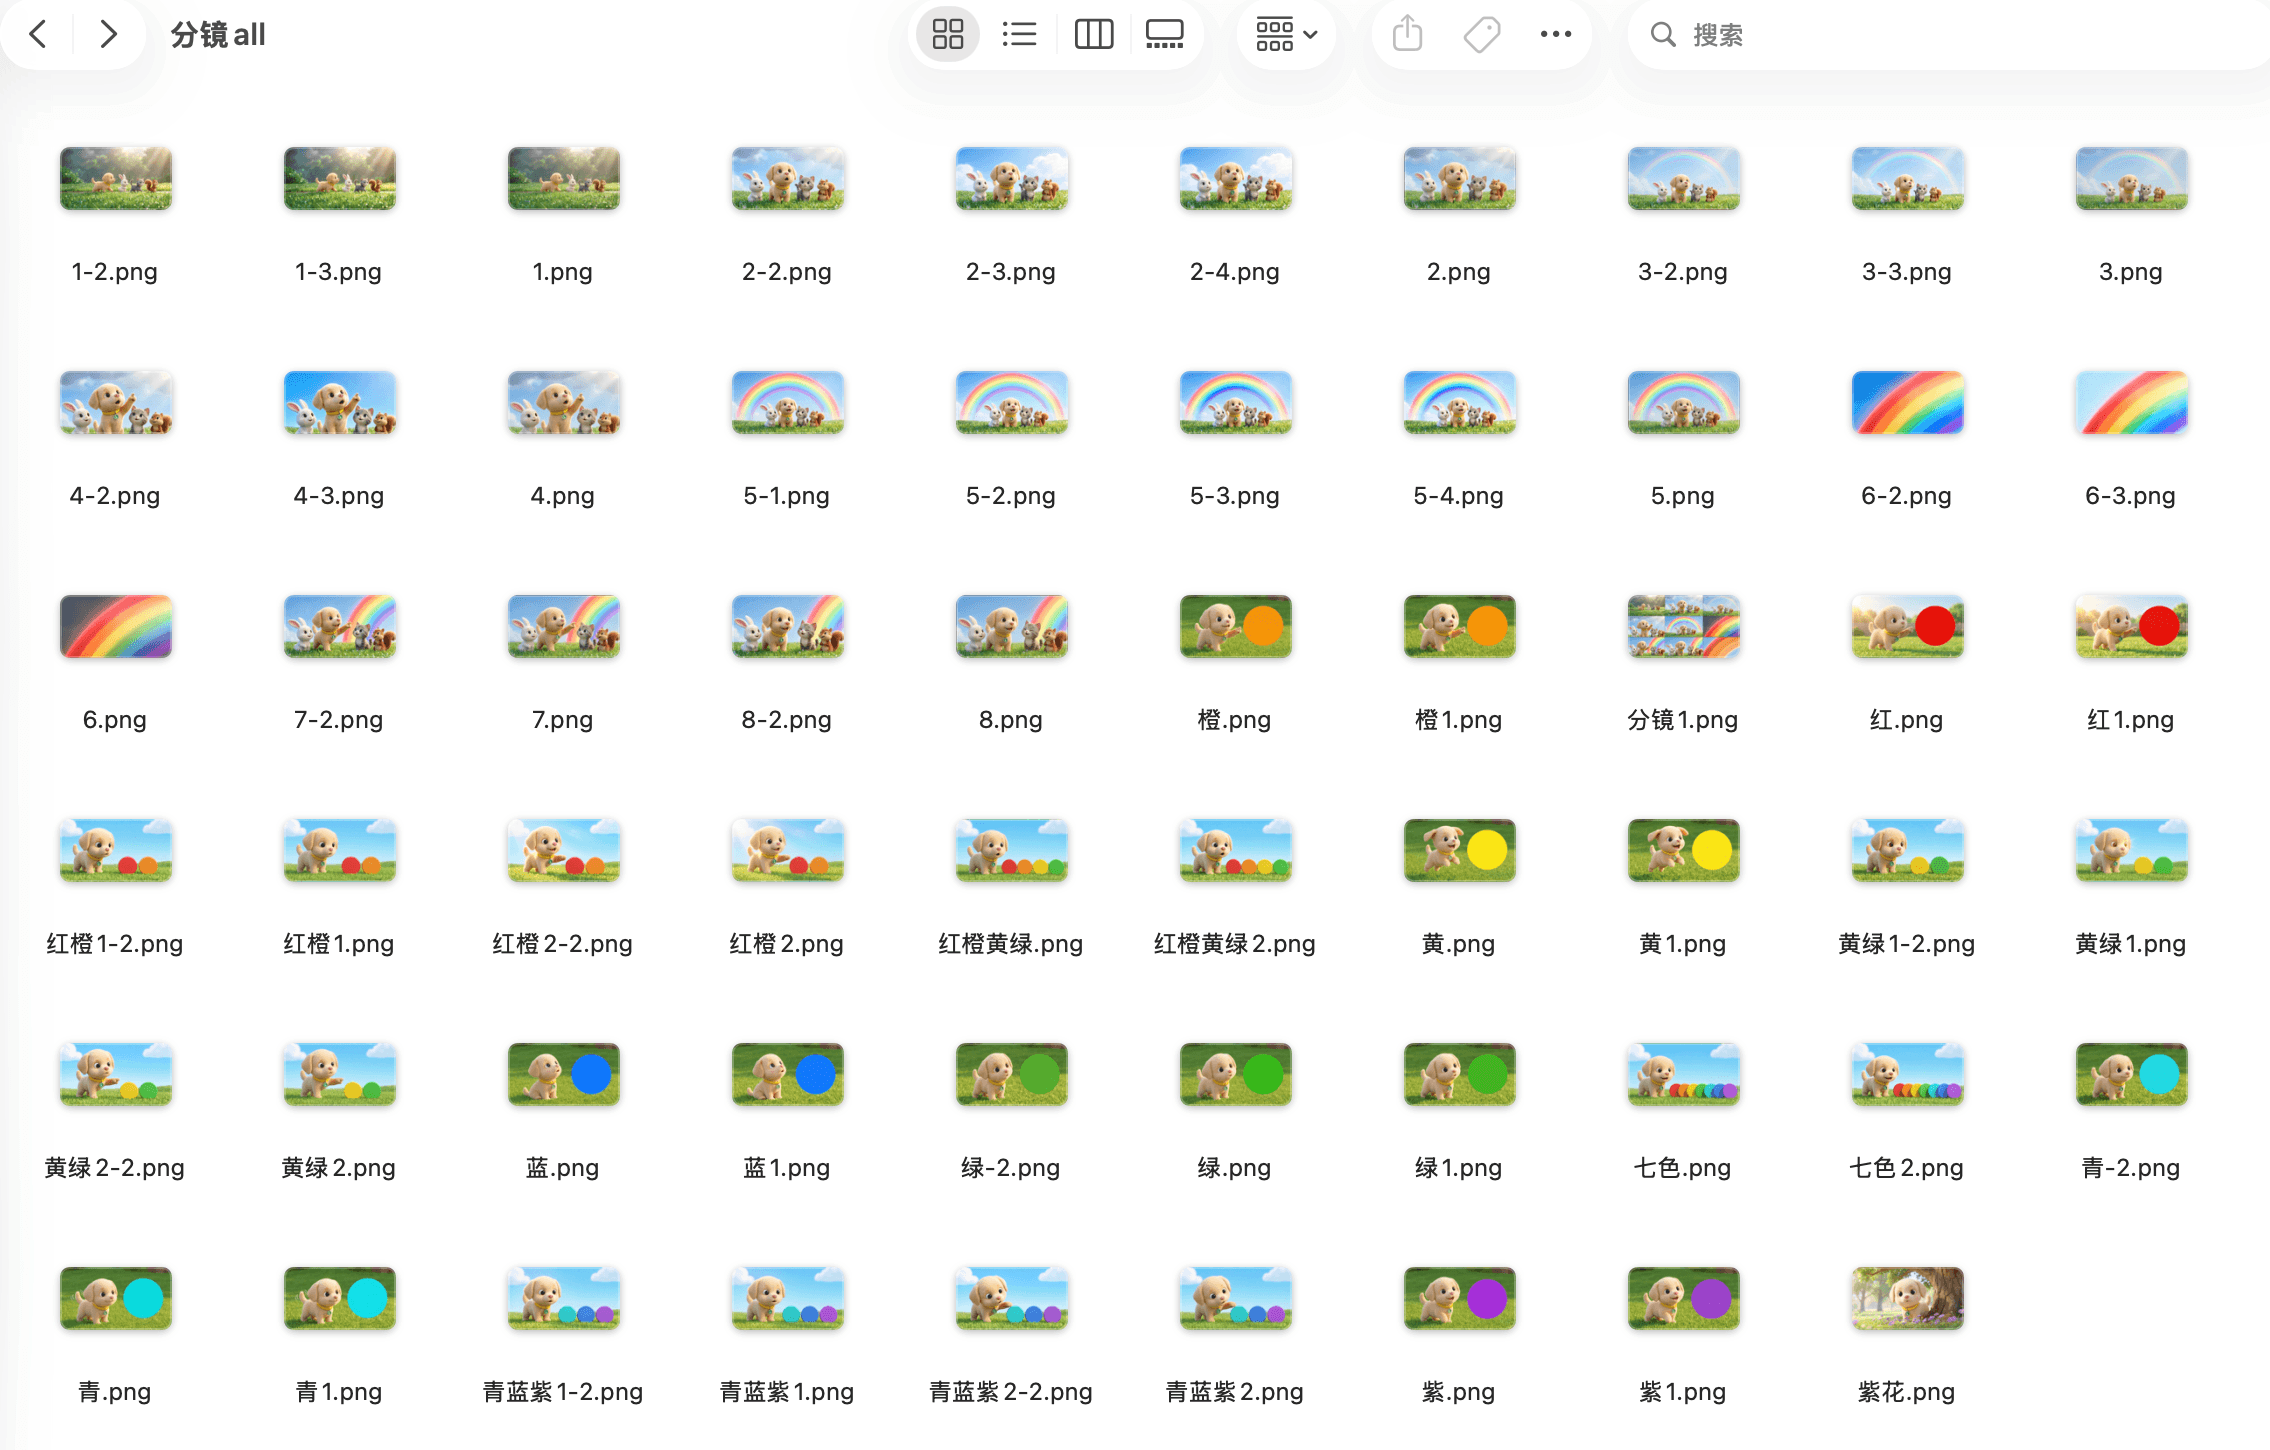Viewport: 2270px width, 1450px height.
Task: Switch to column view
Action: pos(1093,35)
